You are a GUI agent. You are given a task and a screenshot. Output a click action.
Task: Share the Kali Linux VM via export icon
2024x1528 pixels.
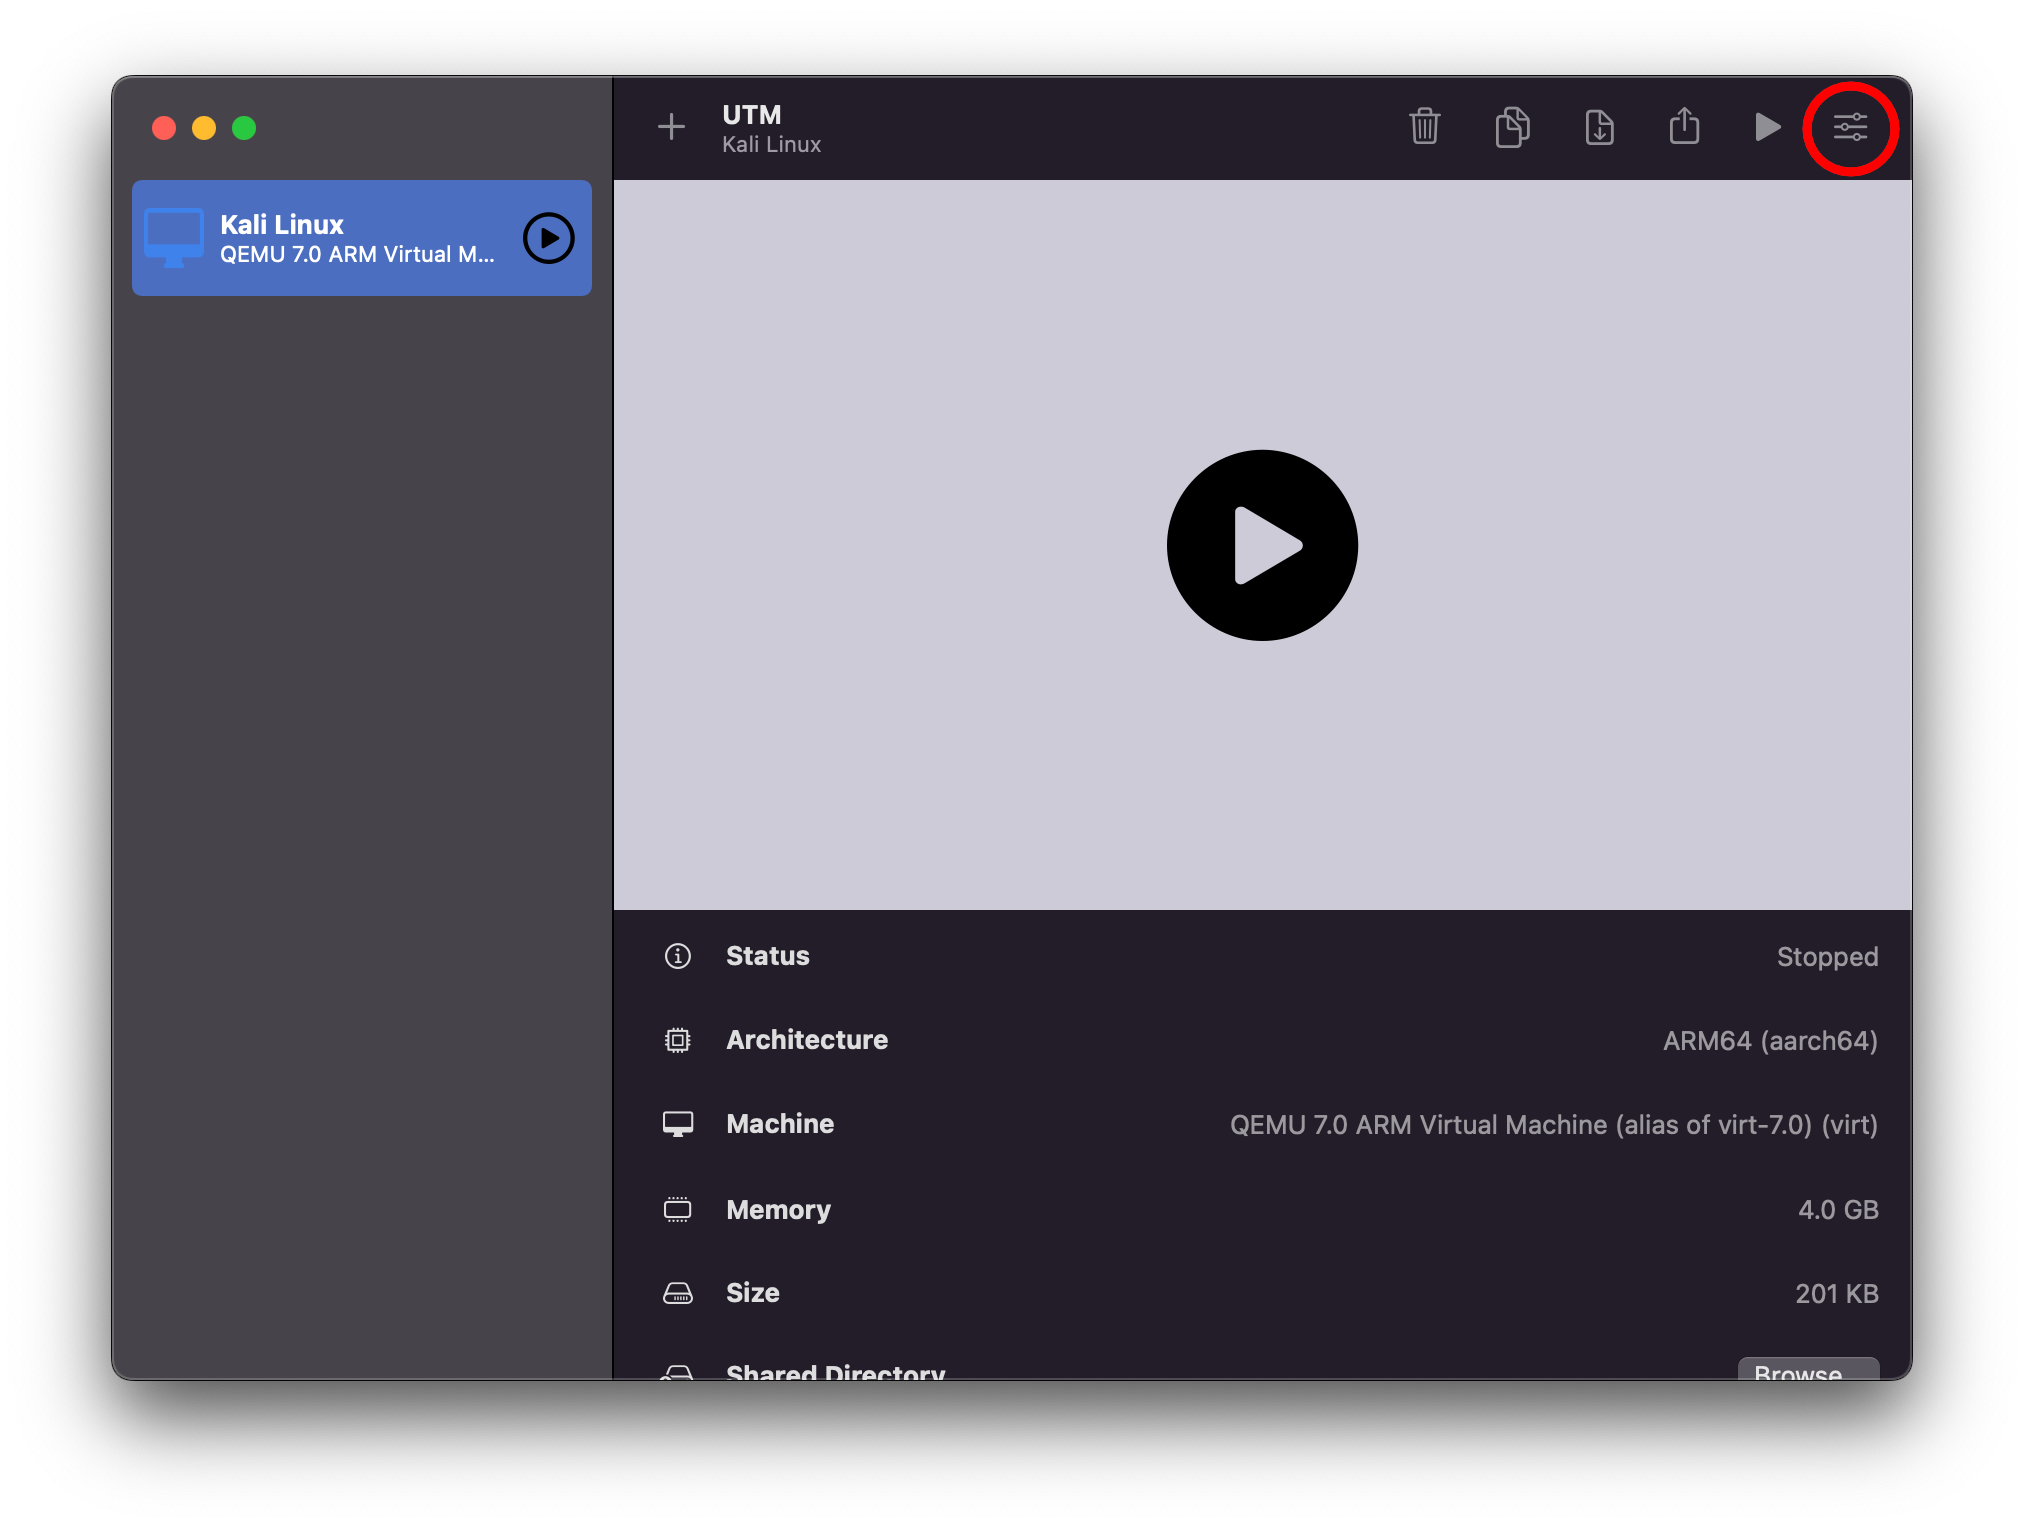[1684, 127]
